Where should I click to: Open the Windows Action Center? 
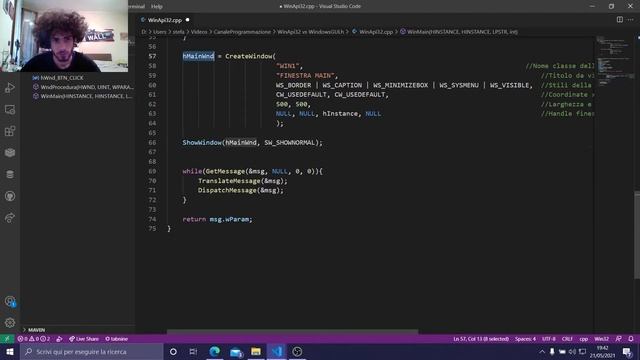(x=627, y=351)
